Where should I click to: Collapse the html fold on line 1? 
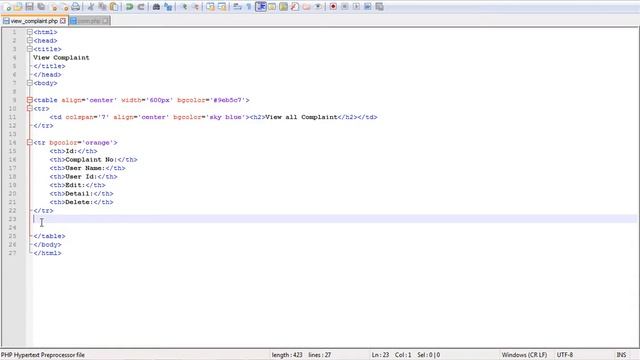point(30,32)
